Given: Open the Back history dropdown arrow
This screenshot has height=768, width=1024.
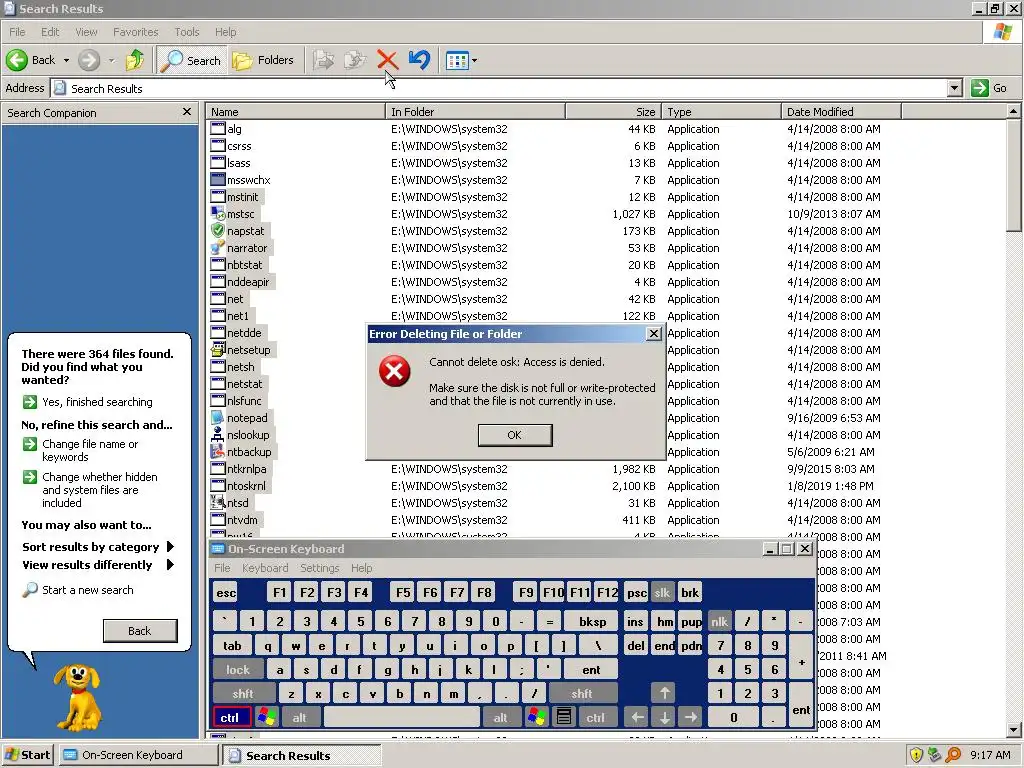Looking at the screenshot, I should click(66, 60).
